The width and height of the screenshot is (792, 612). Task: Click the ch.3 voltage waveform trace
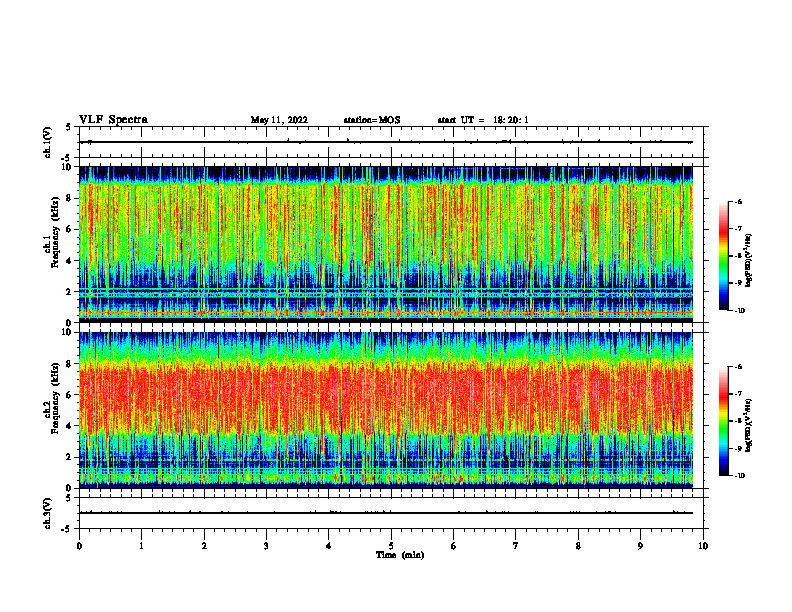[386, 513]
